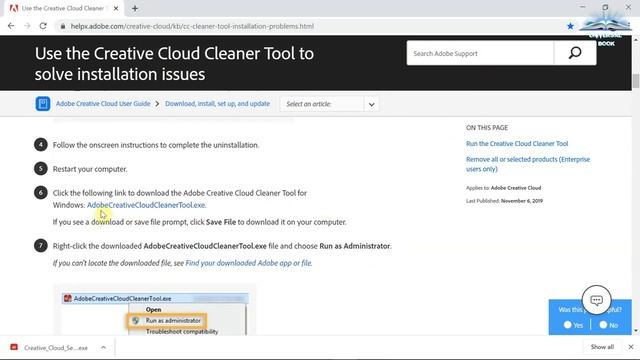Select the Use the Creative Cloud Cleaner tab
The image size is (640, 360).
coord(64,8)
